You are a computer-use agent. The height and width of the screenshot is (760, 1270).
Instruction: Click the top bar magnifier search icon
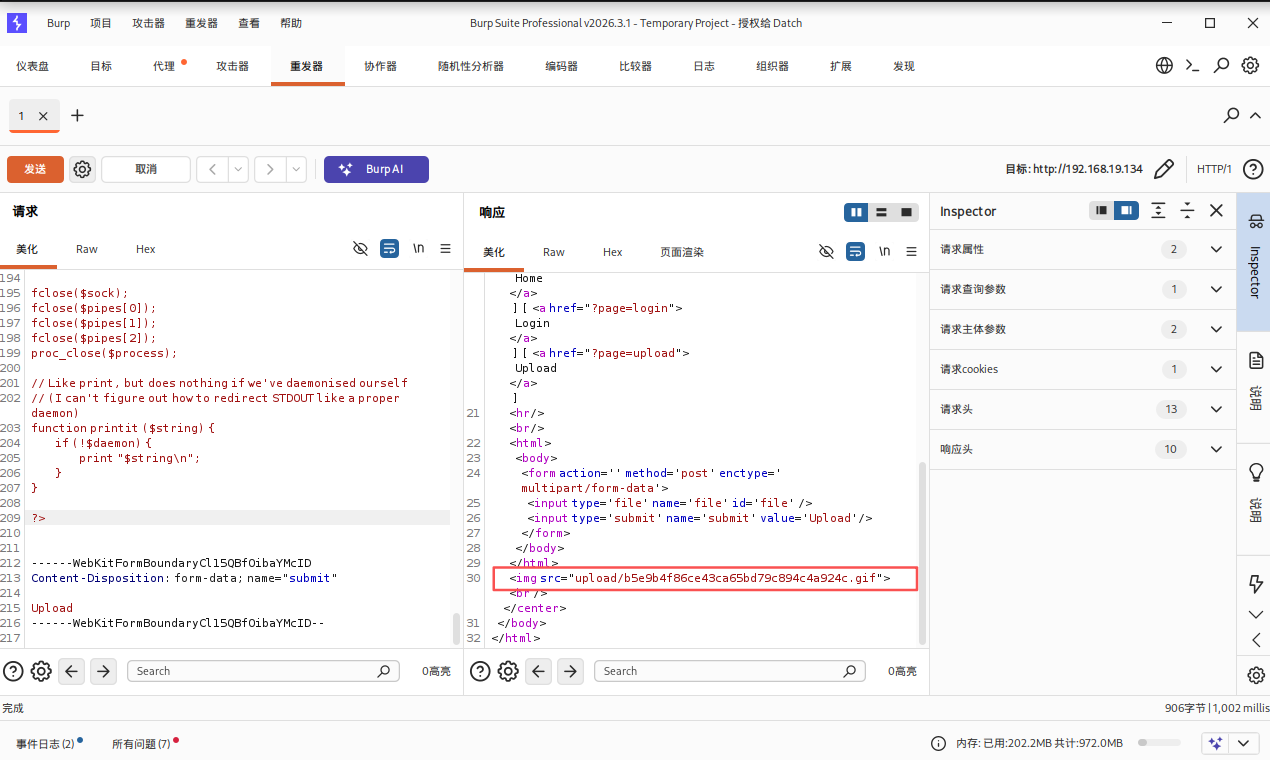[1221, 66]
